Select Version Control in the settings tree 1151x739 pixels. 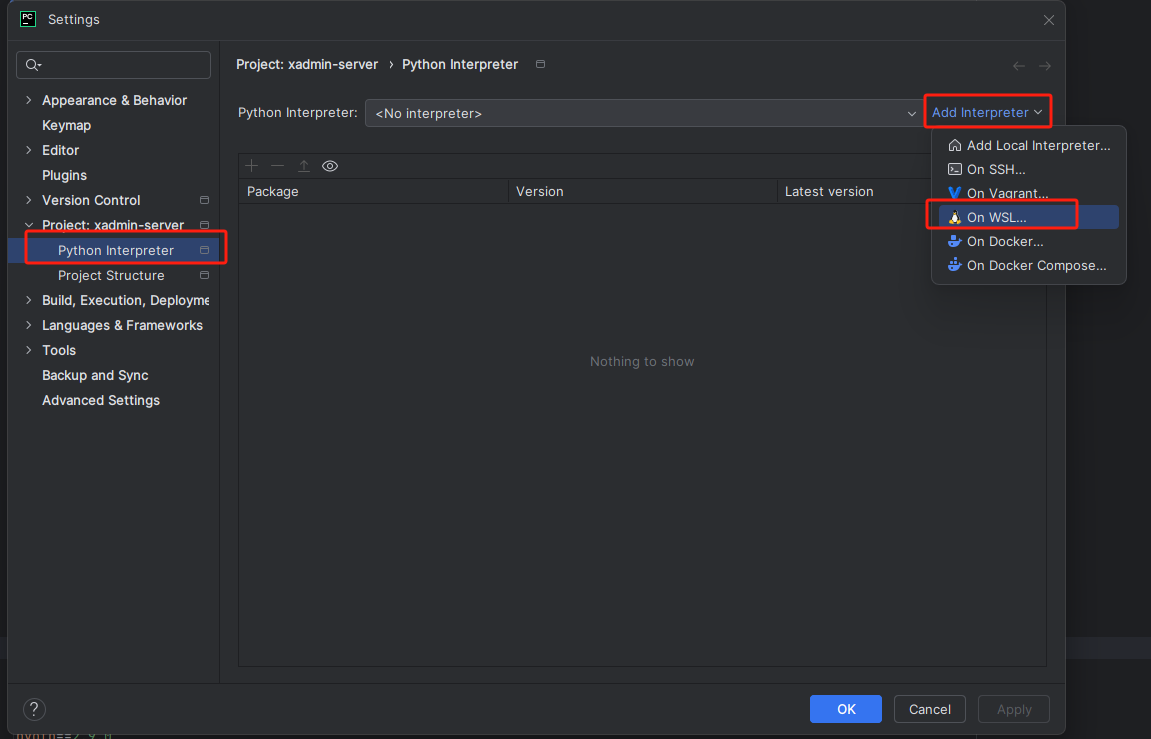[91, 200]
